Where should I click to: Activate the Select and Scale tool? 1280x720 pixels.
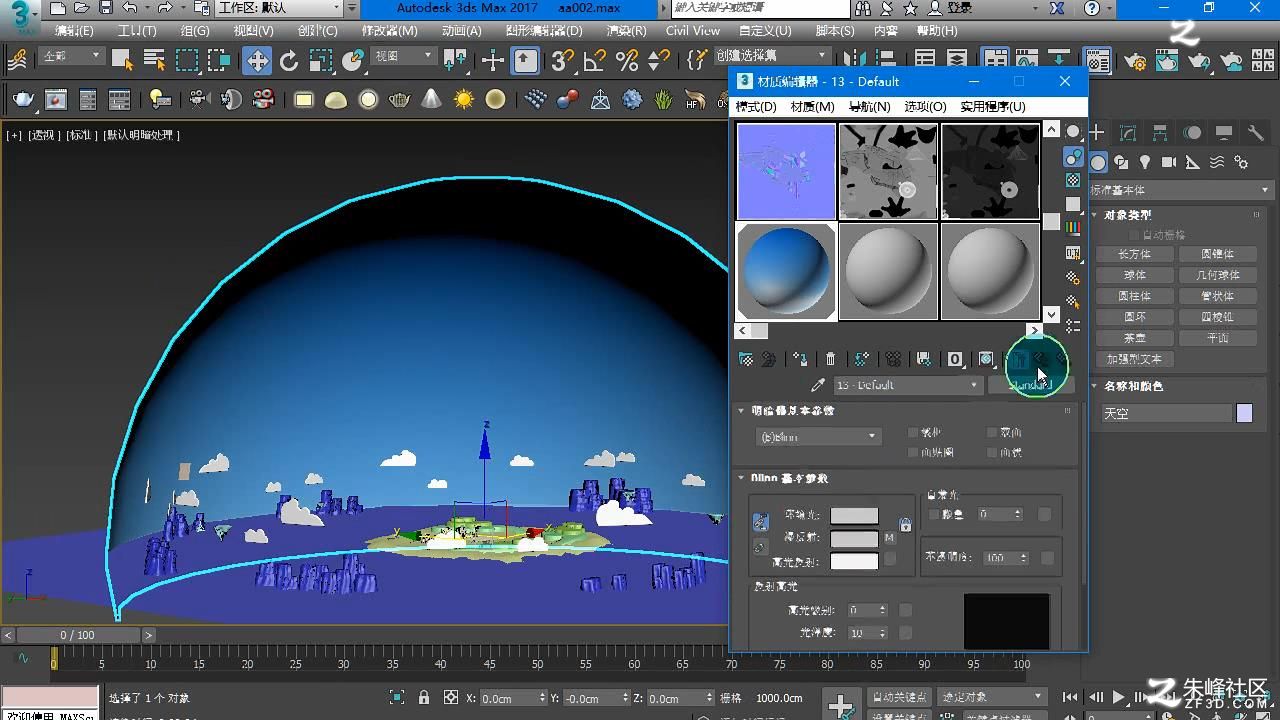click(321, 61)
